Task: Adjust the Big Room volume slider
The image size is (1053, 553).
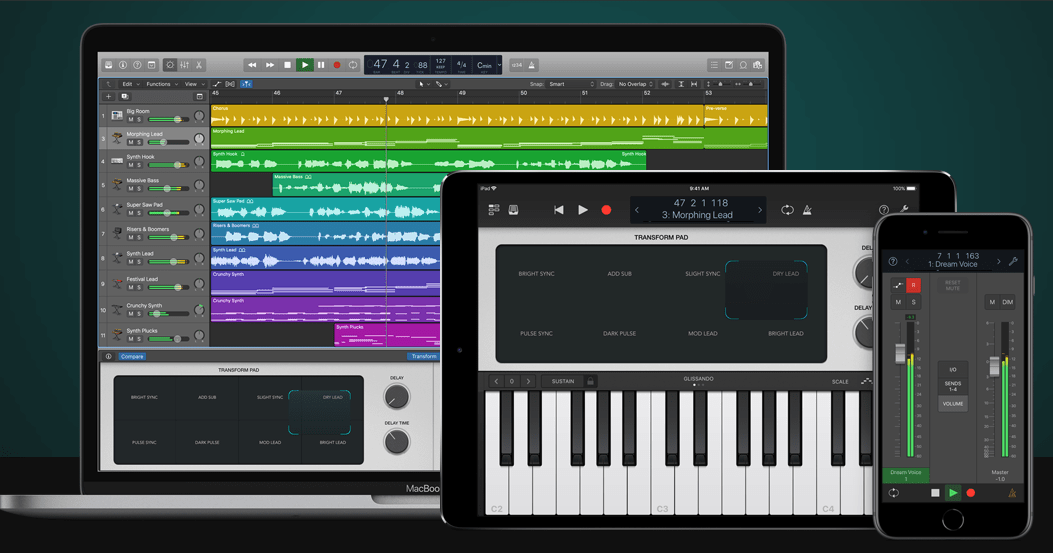Action: (169, 120)
